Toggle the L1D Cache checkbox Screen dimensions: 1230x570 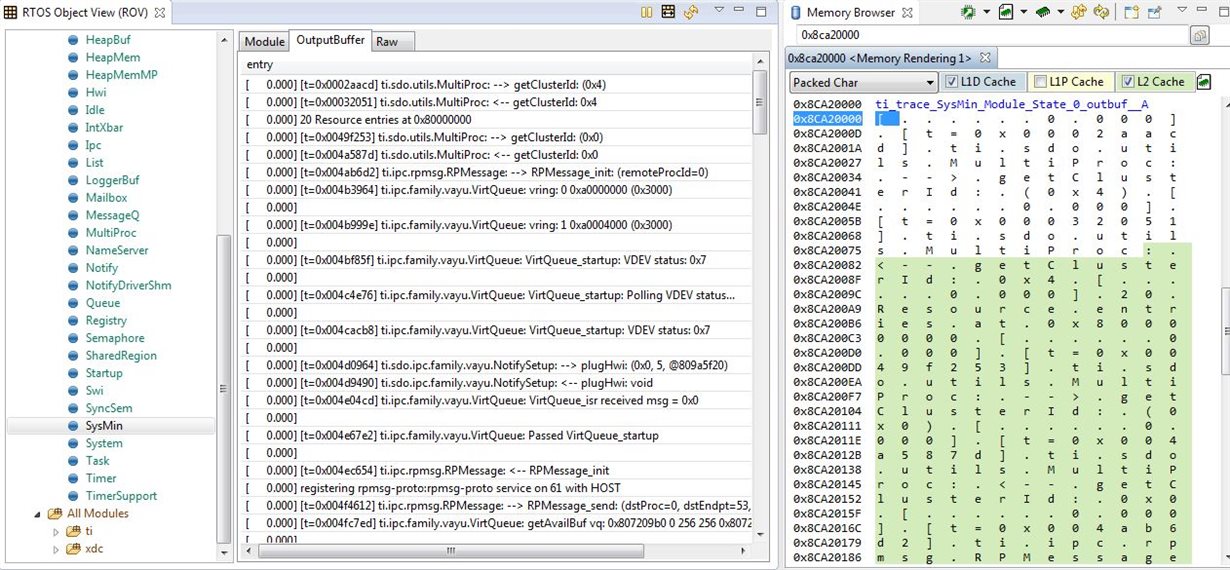coord(951,82)
